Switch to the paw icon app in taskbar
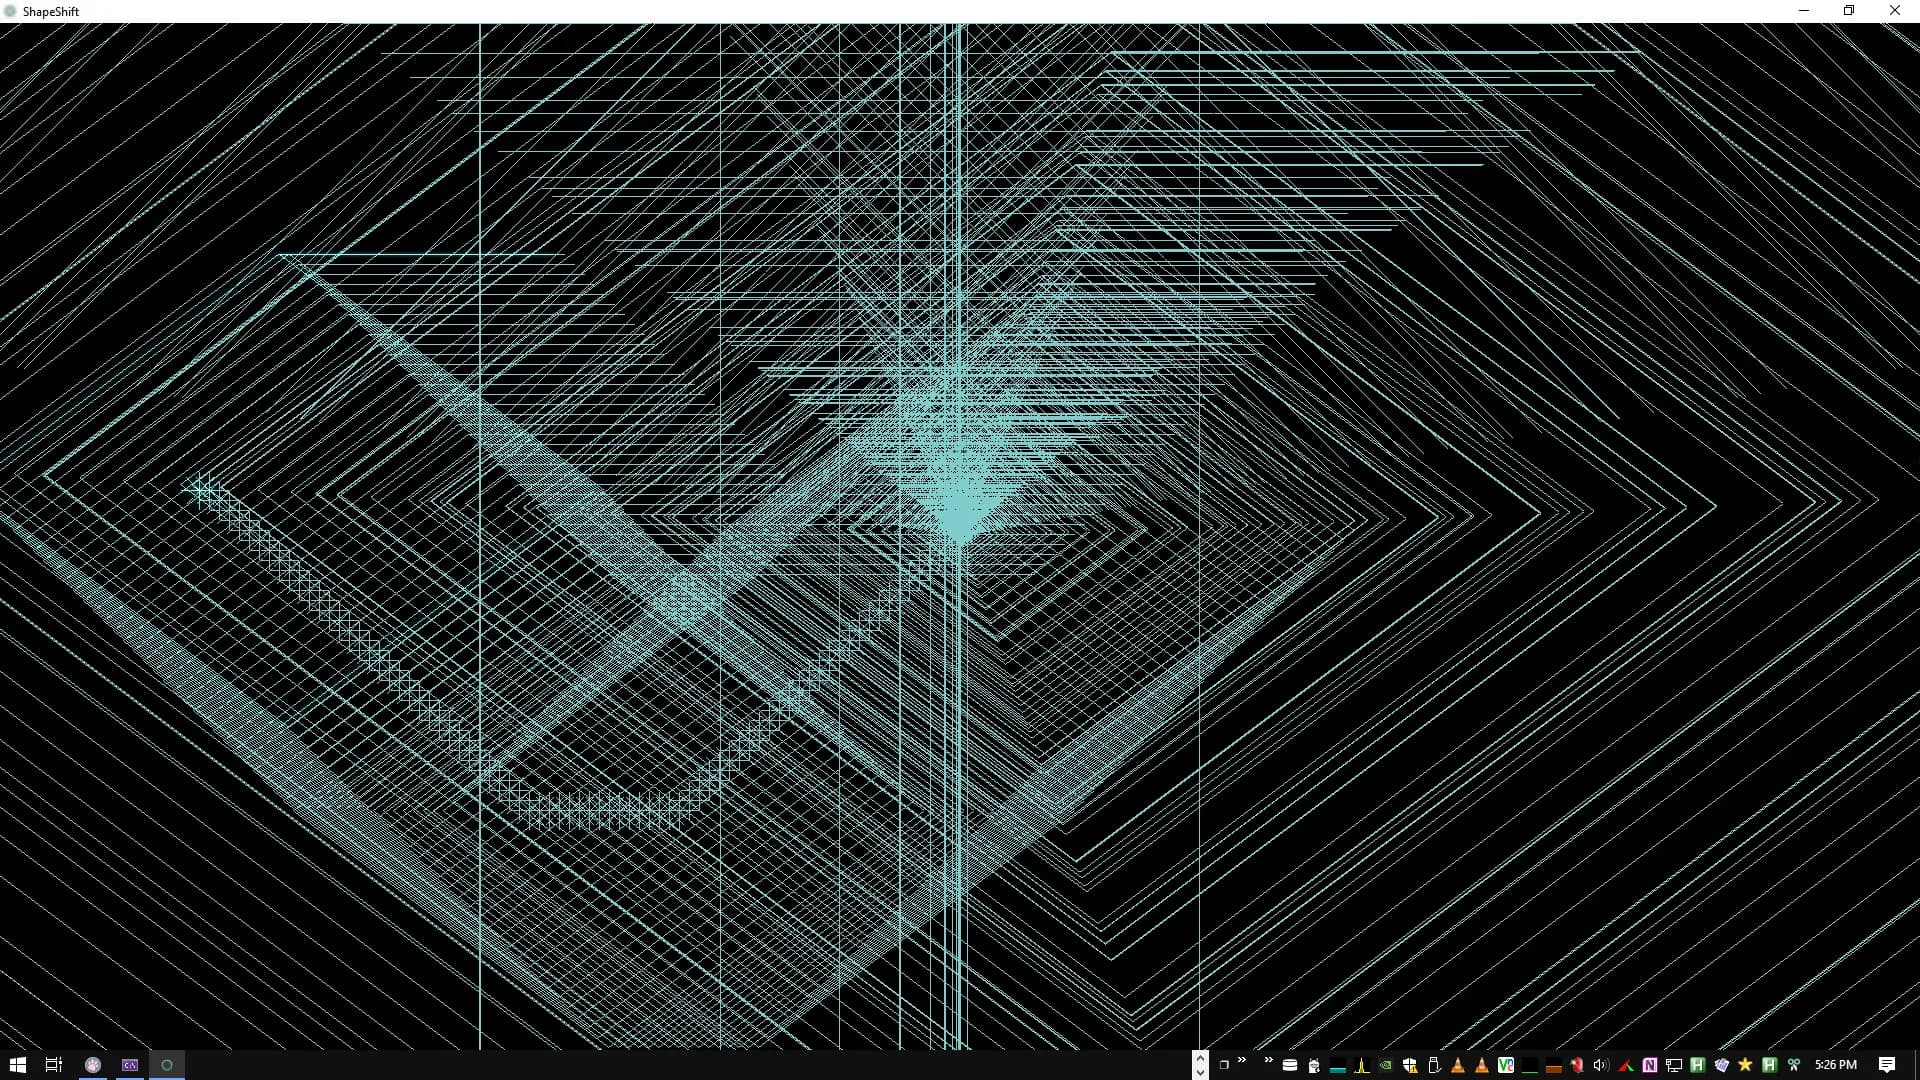 point(93,1065)
